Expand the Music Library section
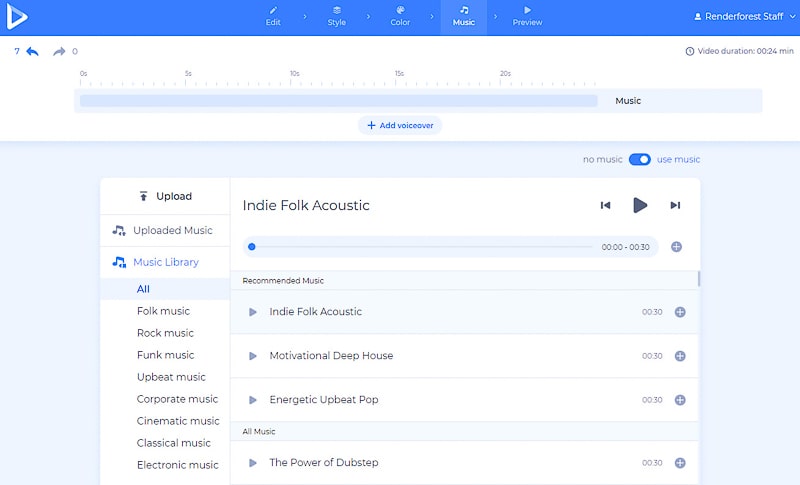Image resolution: width=800 pixels, height=485 pixels. 165,262
